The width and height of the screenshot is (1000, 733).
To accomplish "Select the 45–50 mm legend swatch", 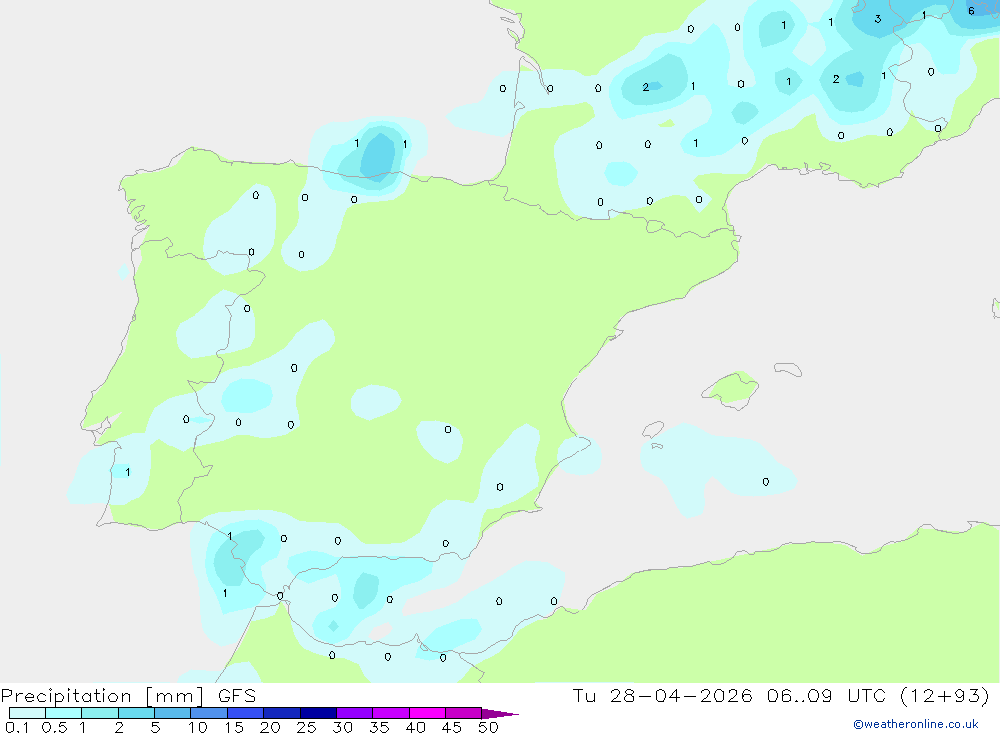I will pyautogui.click(x=464, y=713).
